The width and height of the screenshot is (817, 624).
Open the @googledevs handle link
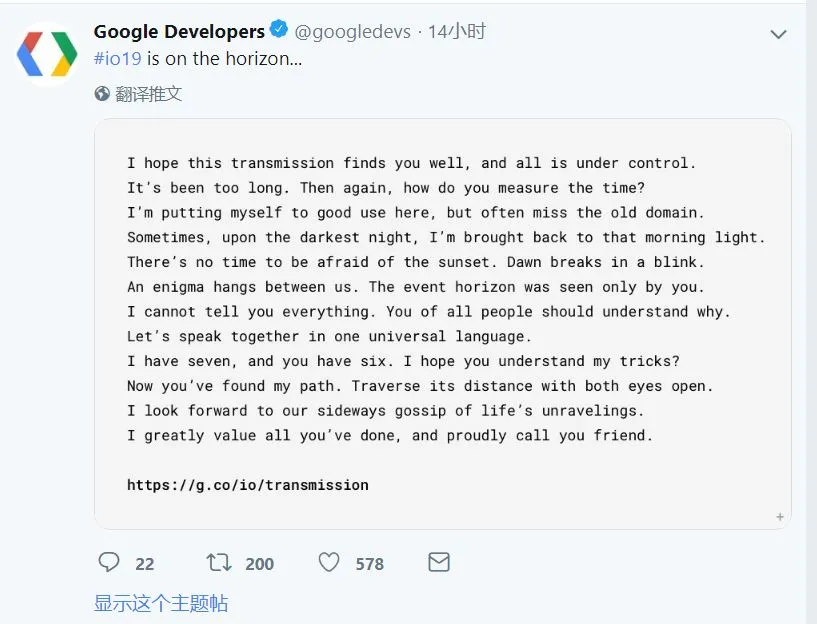(352, 32)
